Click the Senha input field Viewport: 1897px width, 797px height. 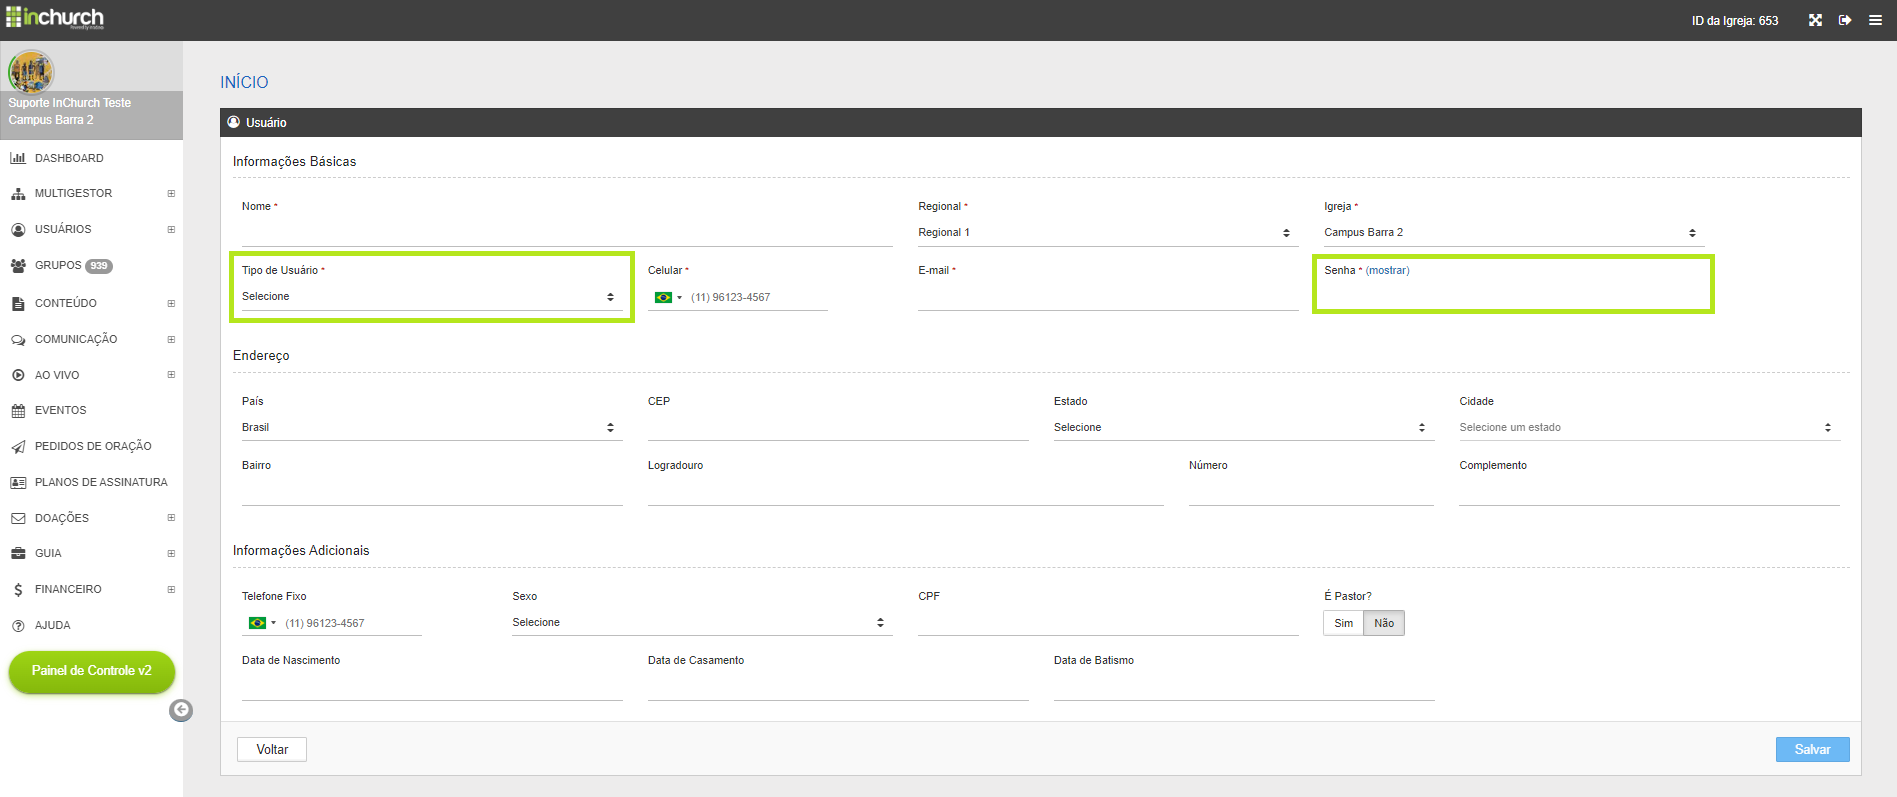(1513, 297)
